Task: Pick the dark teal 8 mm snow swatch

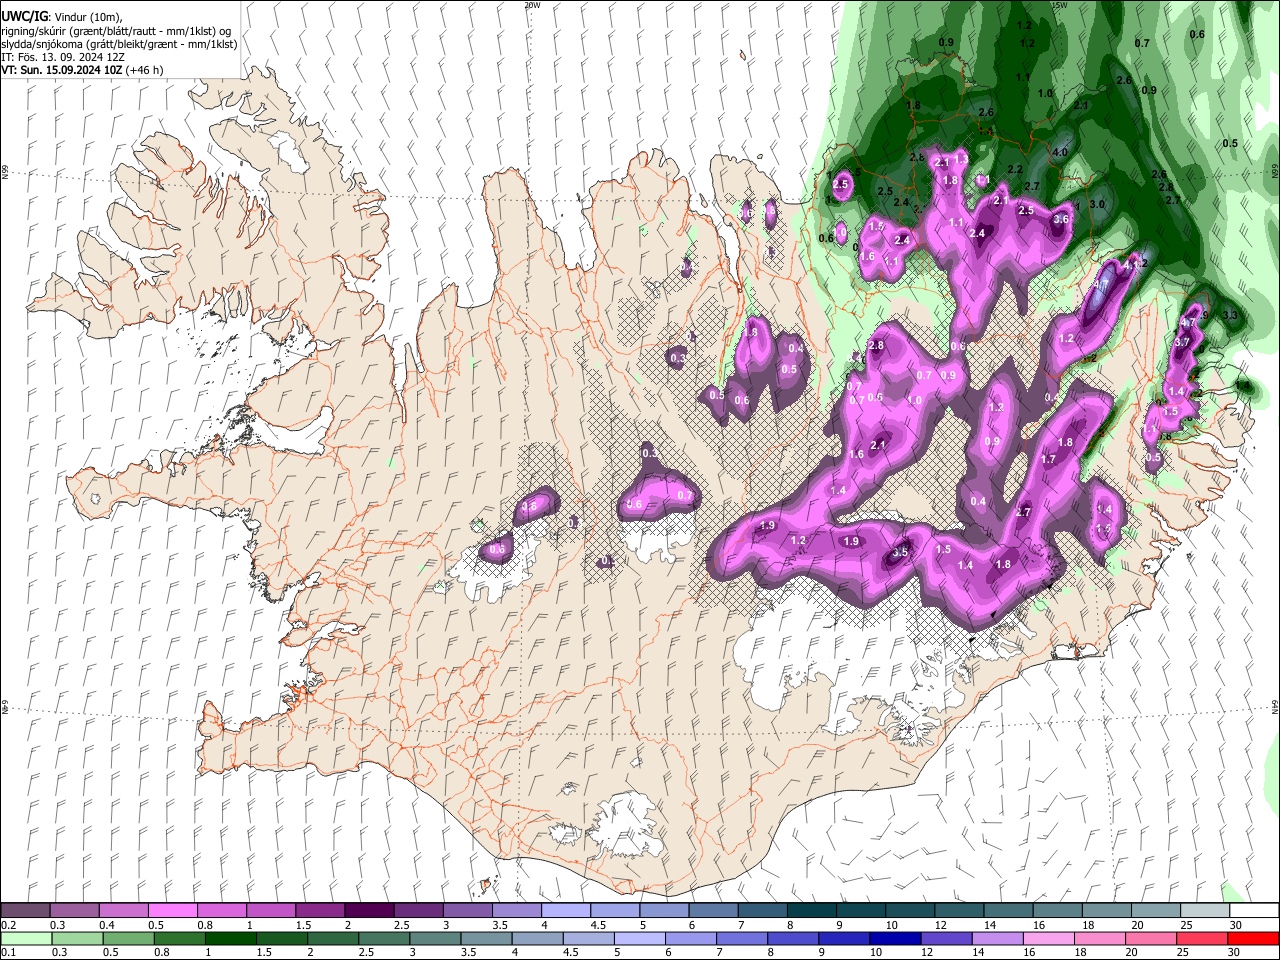Action: pyautogui.click(x=811, y=911)
